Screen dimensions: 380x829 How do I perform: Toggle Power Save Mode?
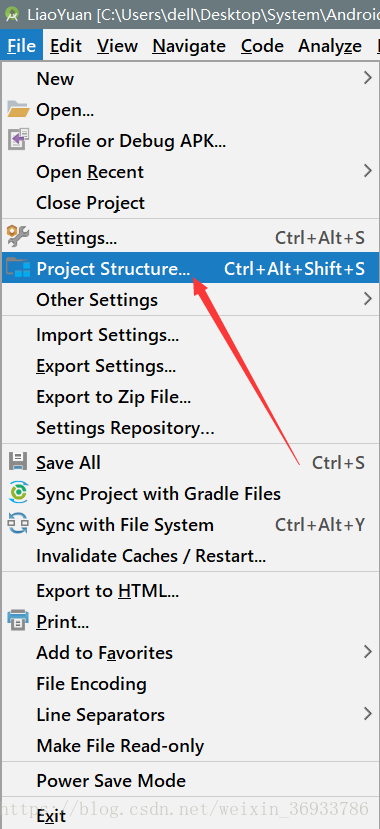coord(190,781)
